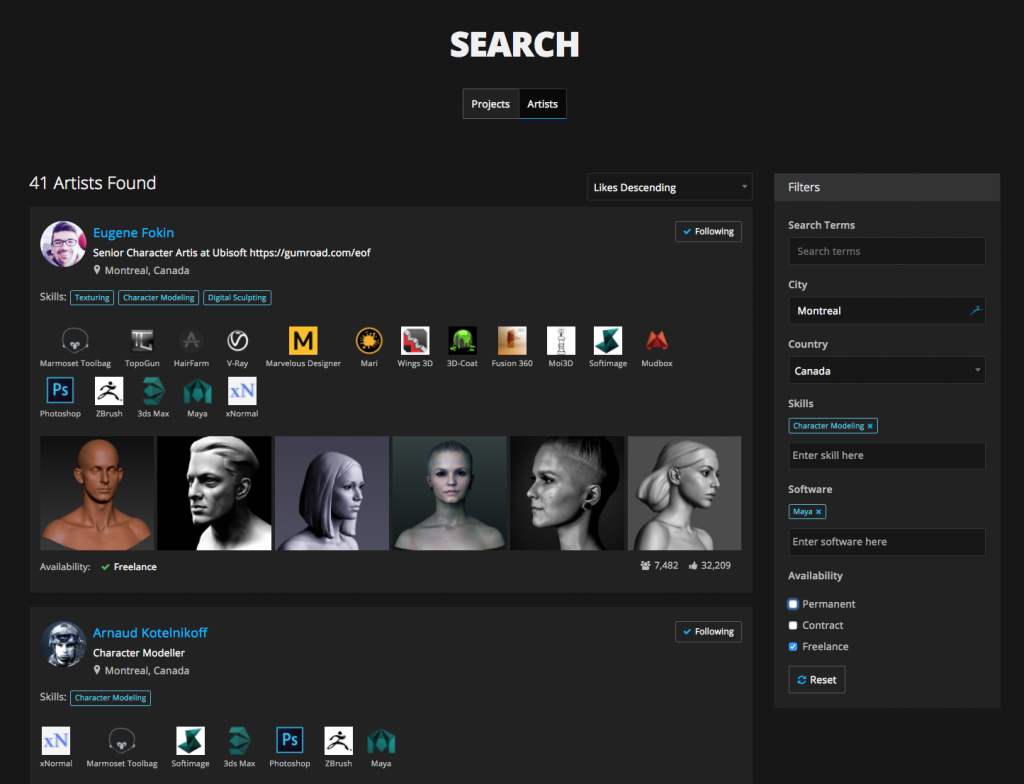Click Eugene Fokin's ZBrush icon

click(108, 391)
